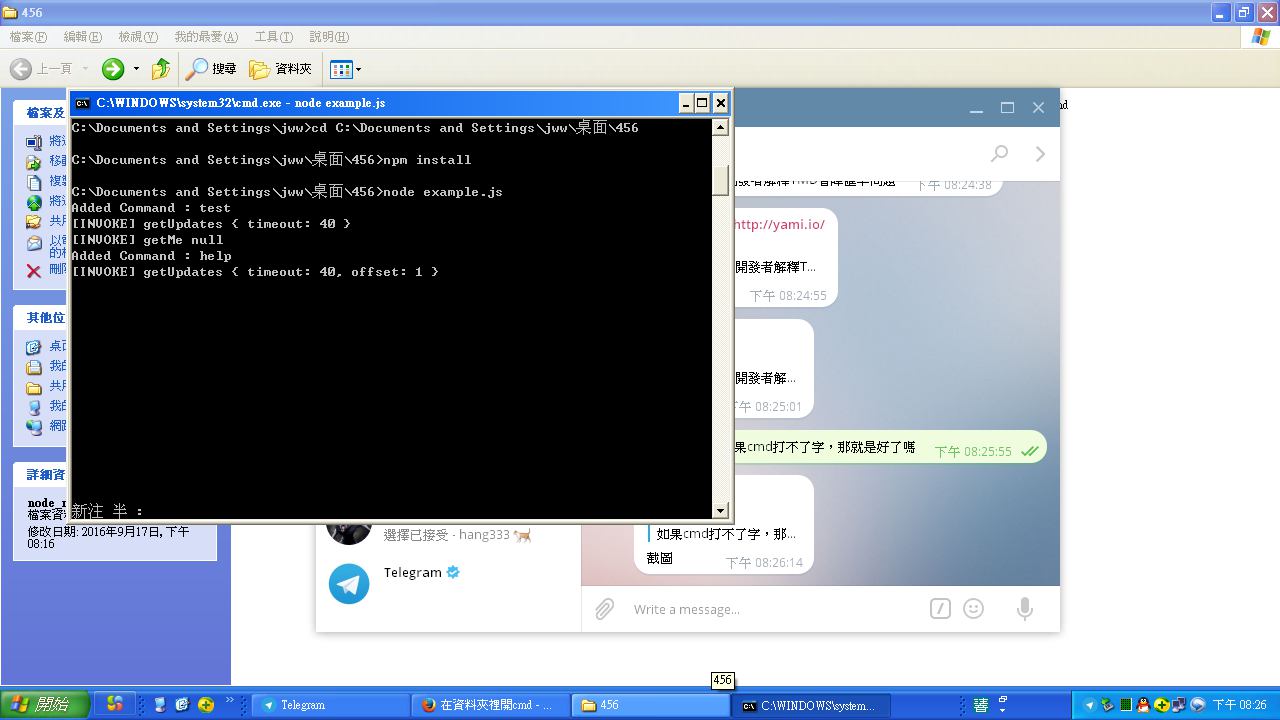Image resolution: width=1280 pixels, height=720 pixels.
Task: Open the http://yami.io/ link in chat
Action: coord(779,224)
